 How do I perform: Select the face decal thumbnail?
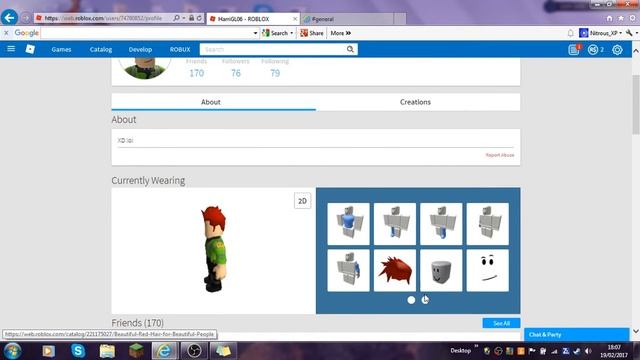(488, 270)
